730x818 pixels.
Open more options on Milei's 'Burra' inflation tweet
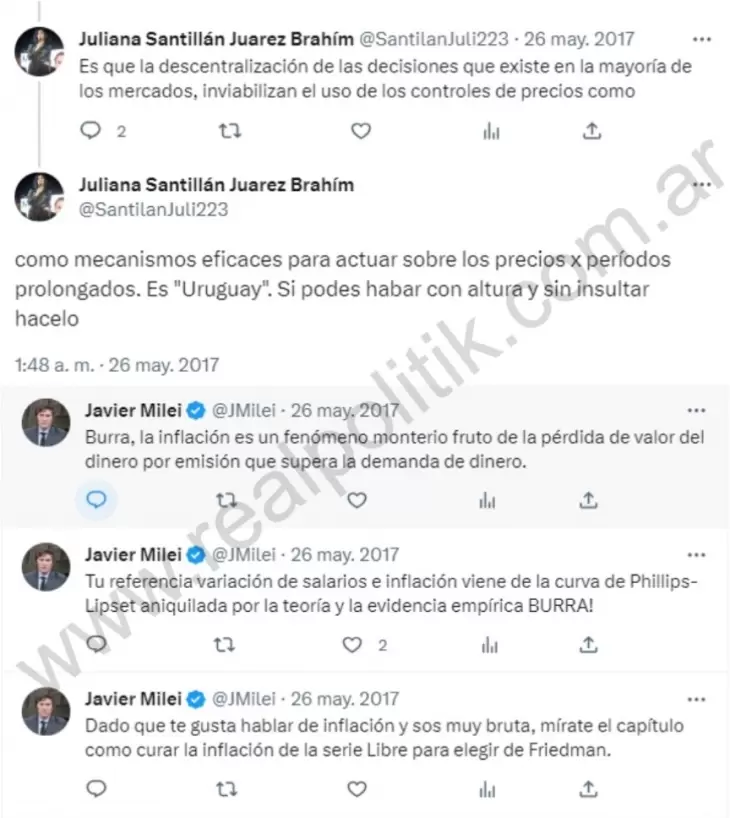[697, 411]
